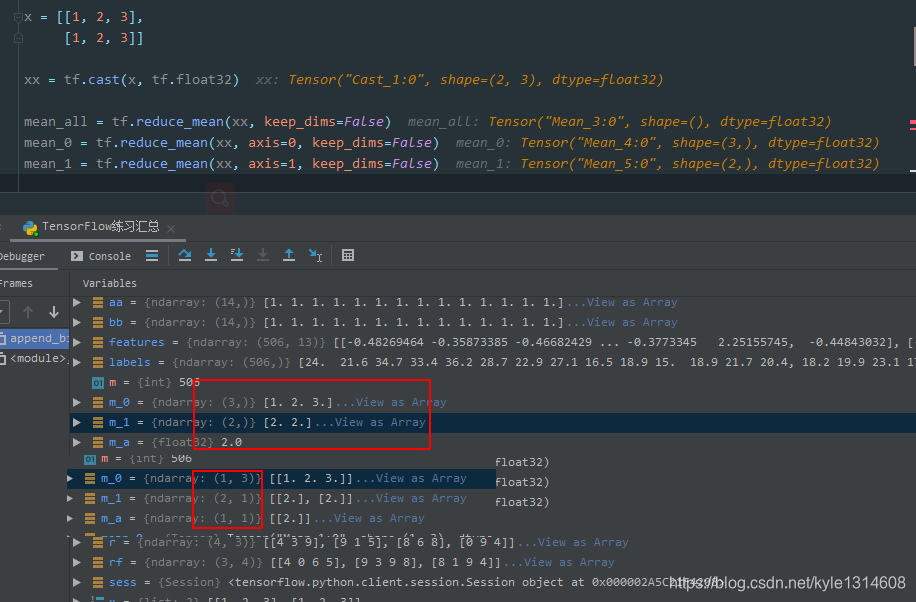The image size is (916, 602).
Task: Expand the bb ndarray variable
Action: pos(77,322)
